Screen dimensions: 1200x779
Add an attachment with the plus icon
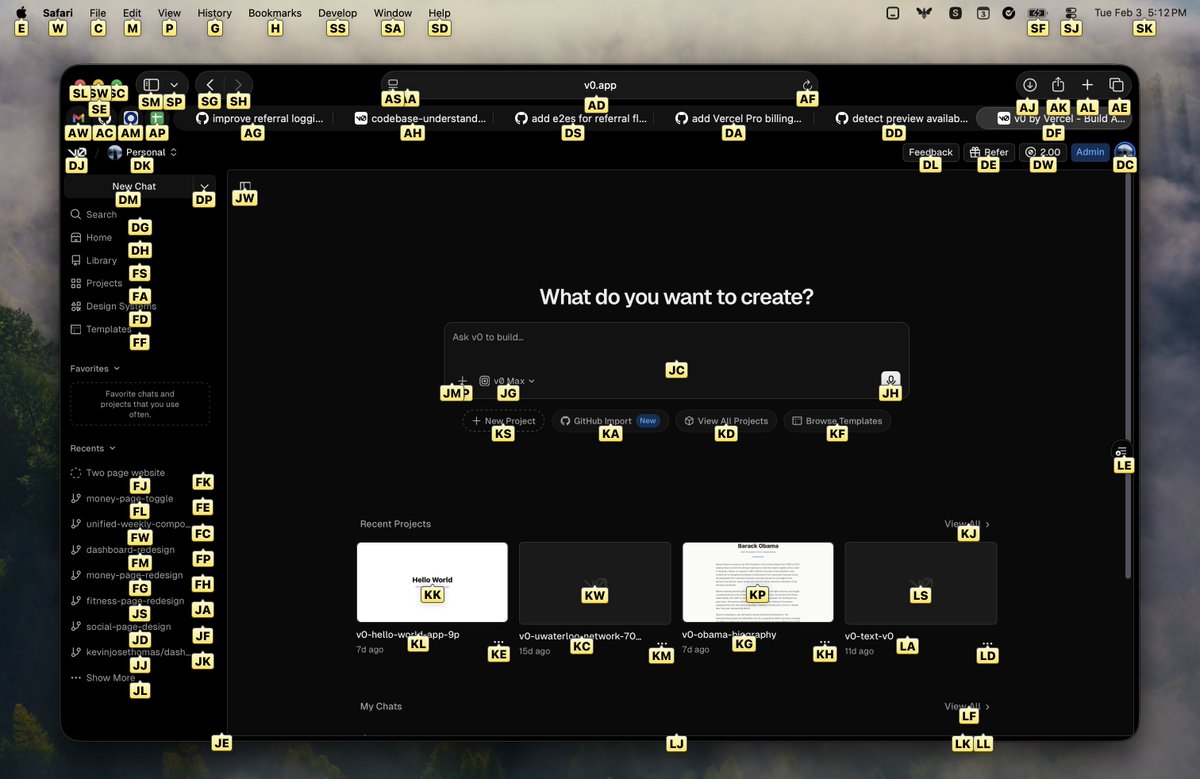(x=462, y=381)
